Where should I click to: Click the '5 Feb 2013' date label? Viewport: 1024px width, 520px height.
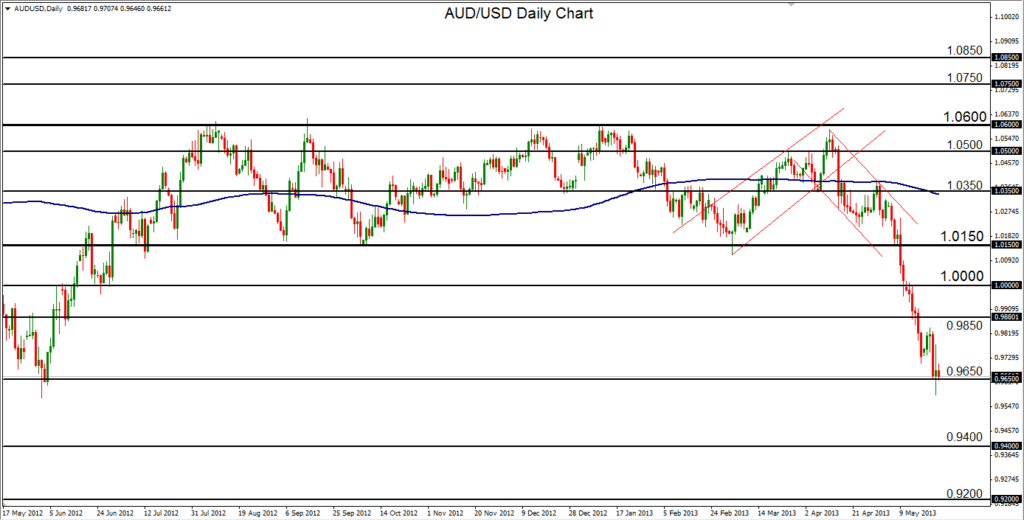(681, 514)
